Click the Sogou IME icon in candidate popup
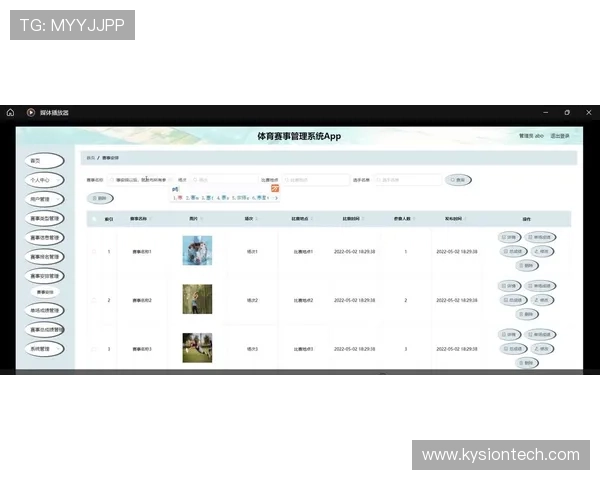600x480 pixels. (275, 188)
